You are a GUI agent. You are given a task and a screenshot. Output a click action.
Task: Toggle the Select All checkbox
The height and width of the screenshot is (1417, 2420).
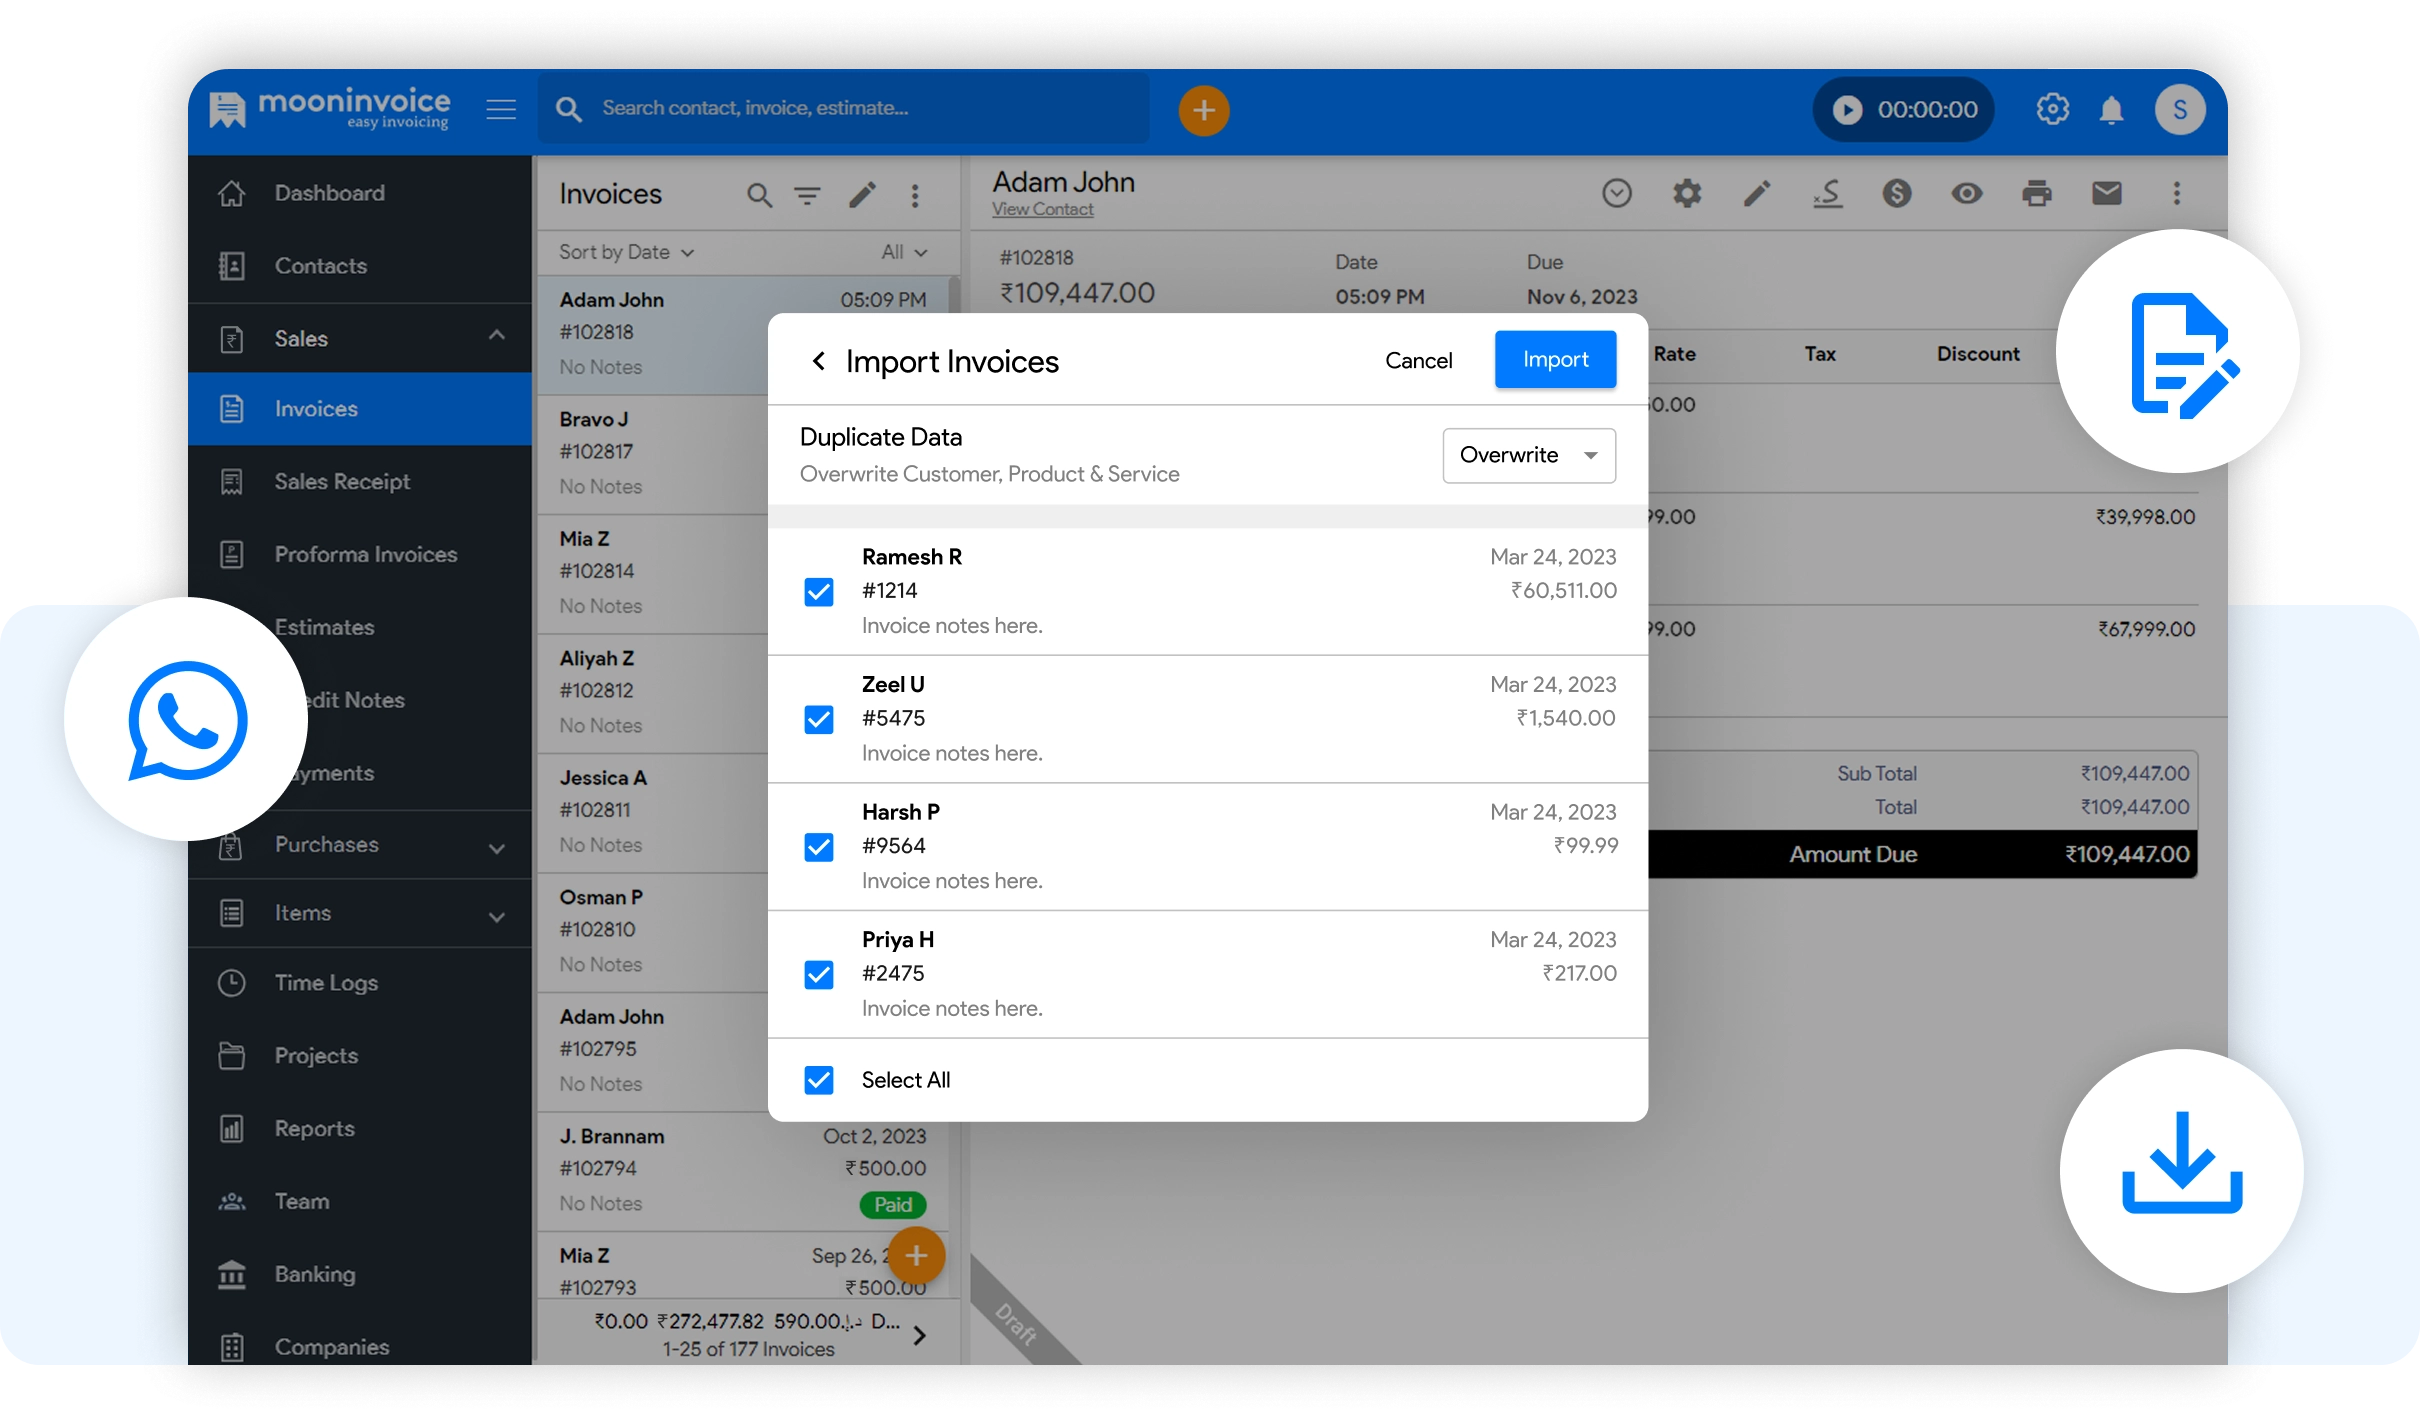(818, 1080)
